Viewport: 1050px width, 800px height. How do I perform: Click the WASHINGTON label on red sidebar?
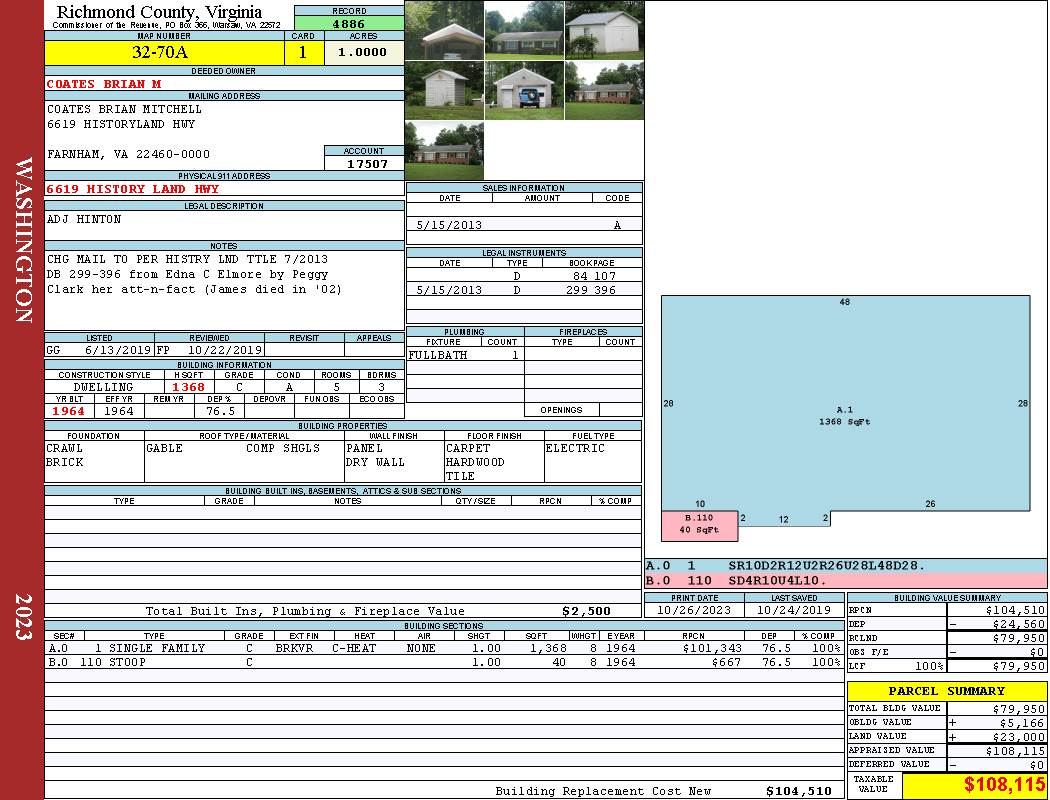click(x=22, y=240)
